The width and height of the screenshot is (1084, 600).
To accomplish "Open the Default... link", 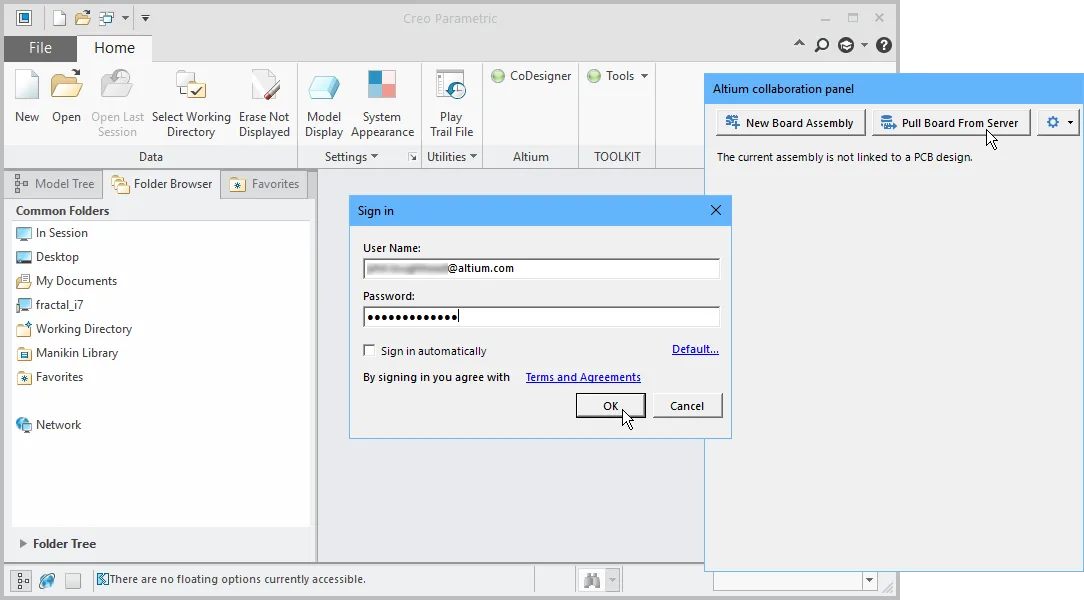I will pos(695,349).
